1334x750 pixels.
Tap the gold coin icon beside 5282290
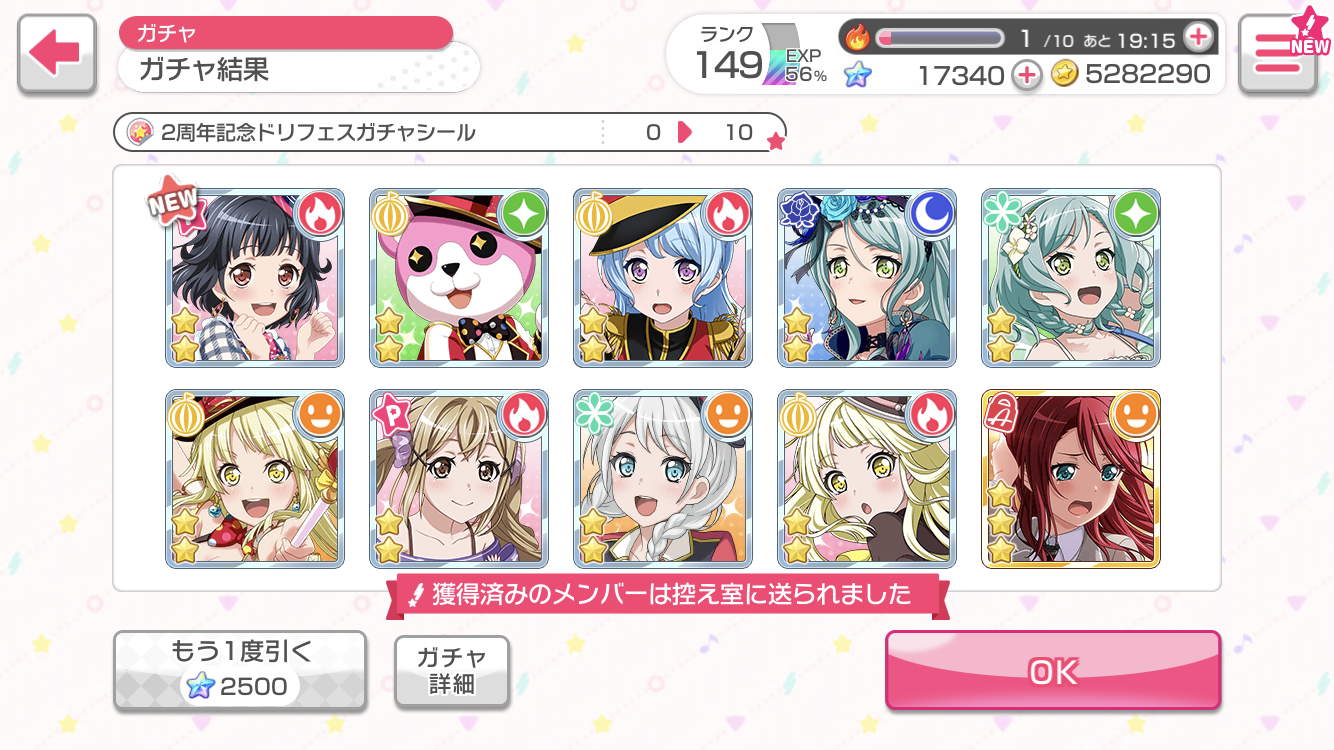(x=1065, y=74)
